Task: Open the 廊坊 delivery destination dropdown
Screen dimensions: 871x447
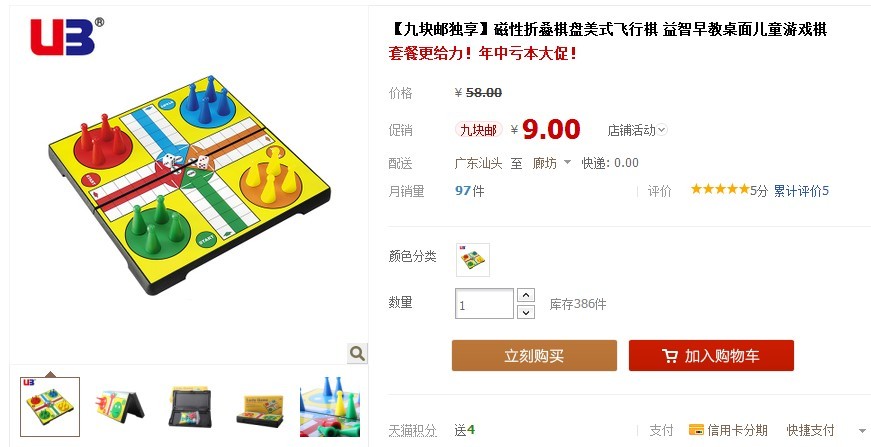Action: coord(552,163)
